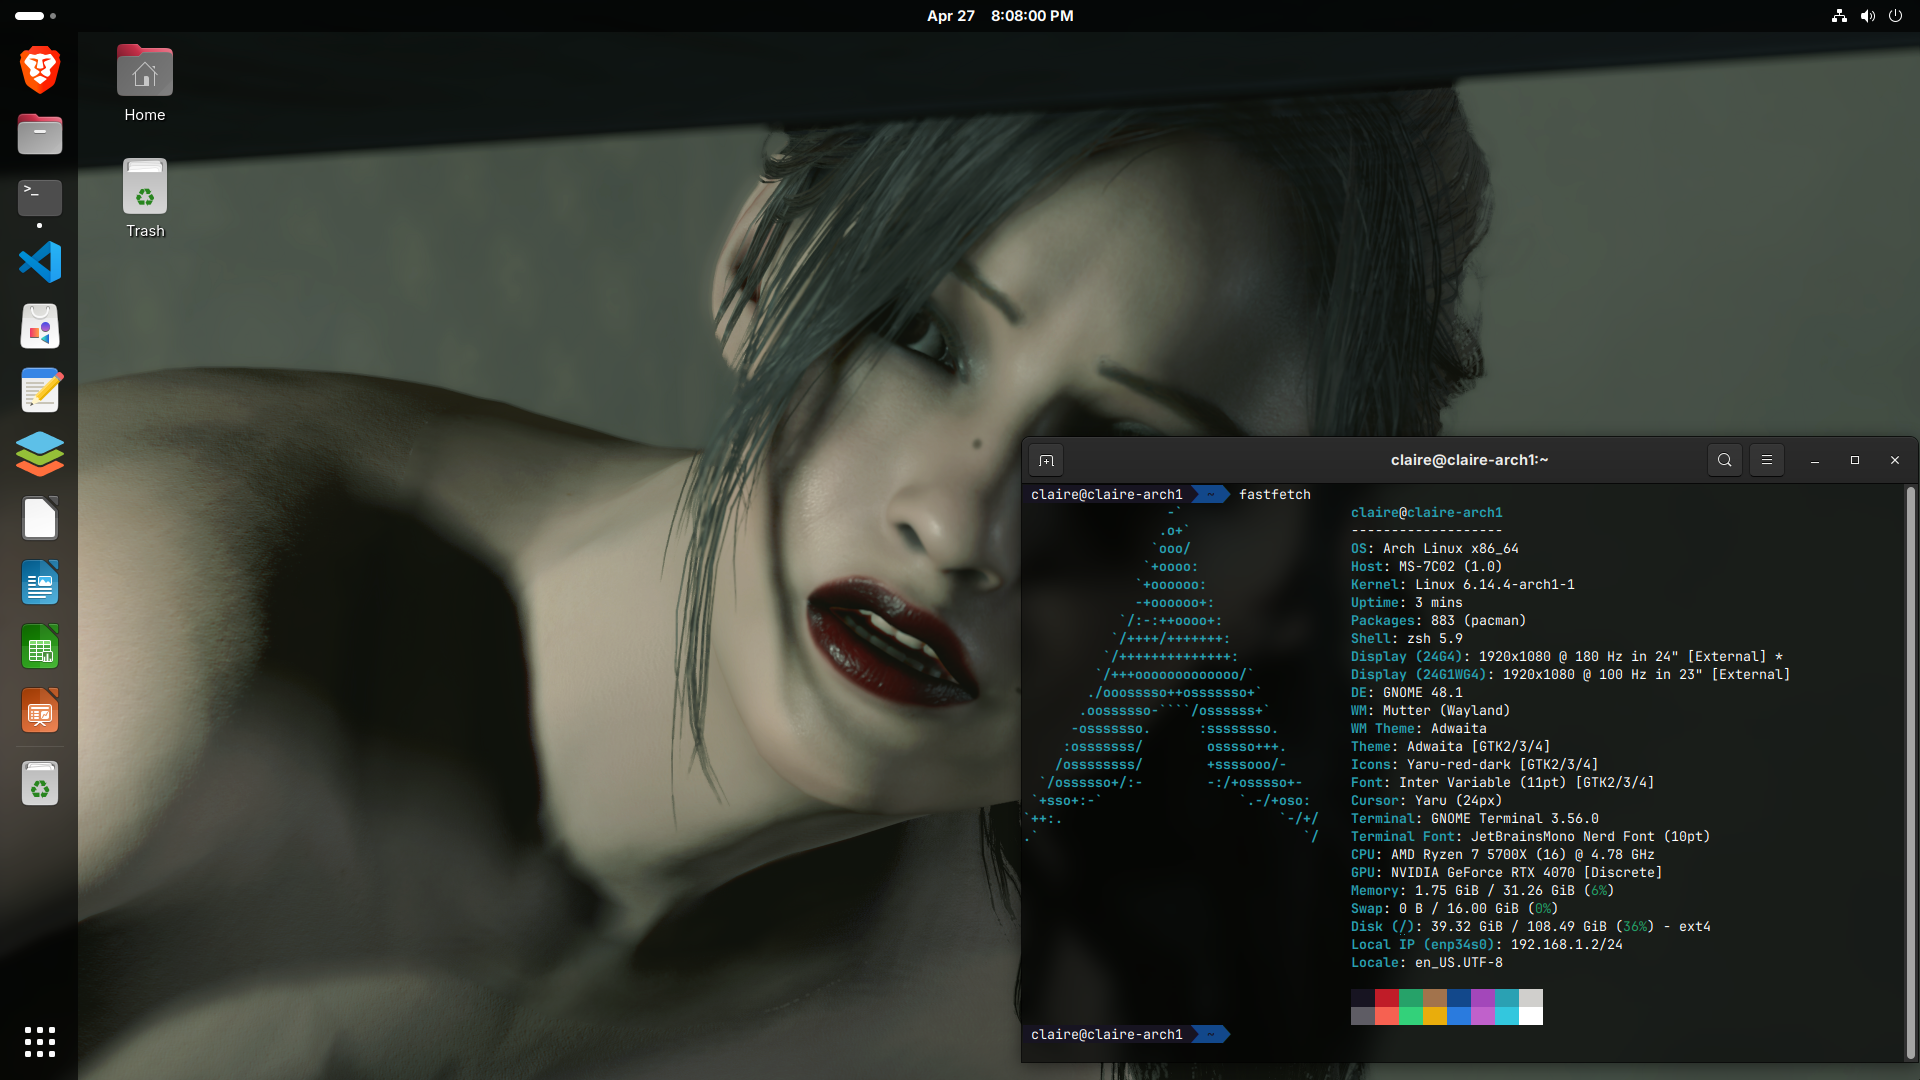Click the 'Local IP (enp34s0)' line

tap(1487, 945)
